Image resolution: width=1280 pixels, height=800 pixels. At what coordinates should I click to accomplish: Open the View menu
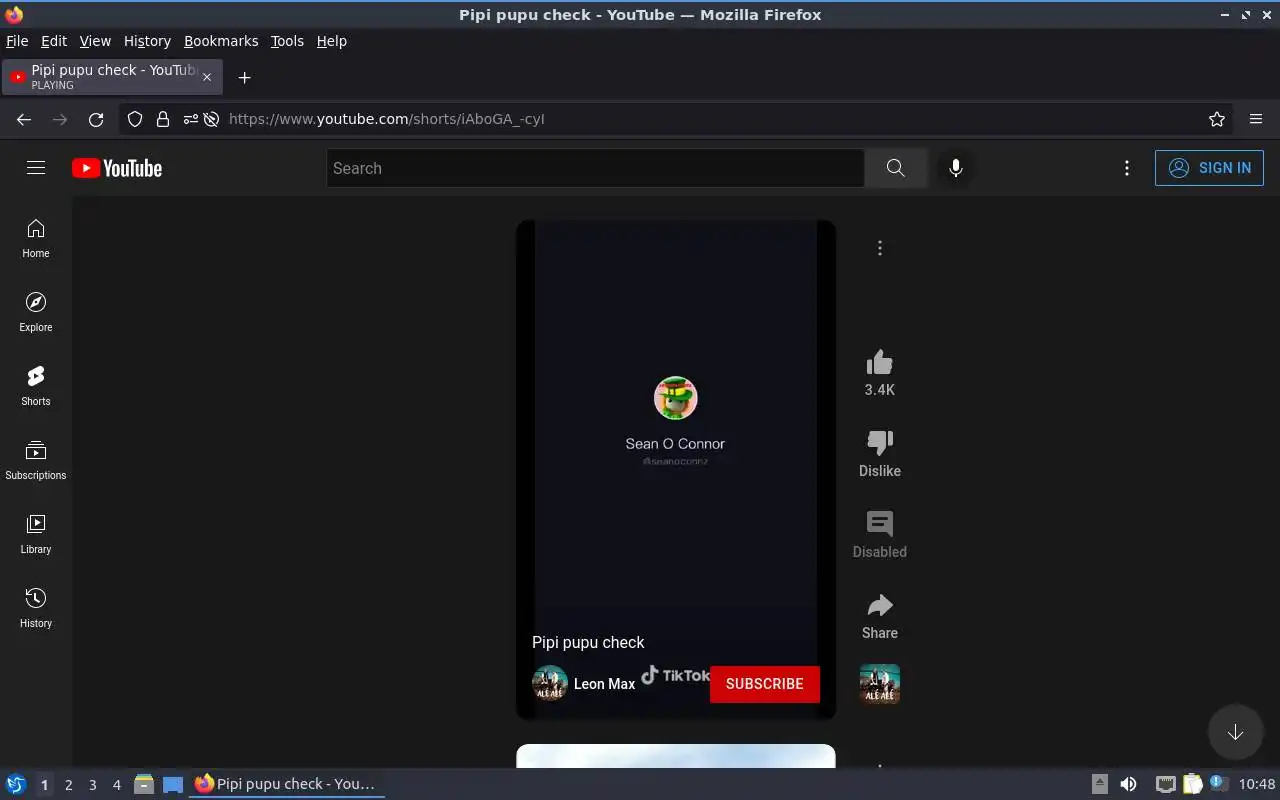tap(95, 41)
